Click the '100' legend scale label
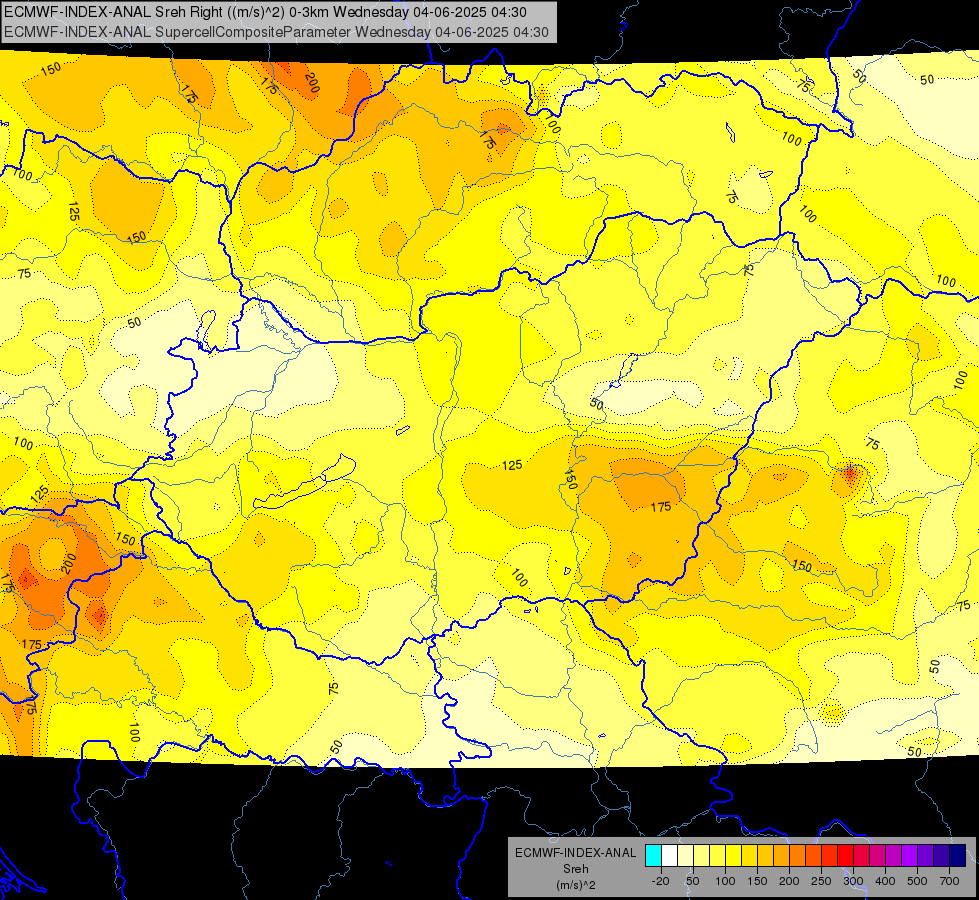 pos(726,881)
